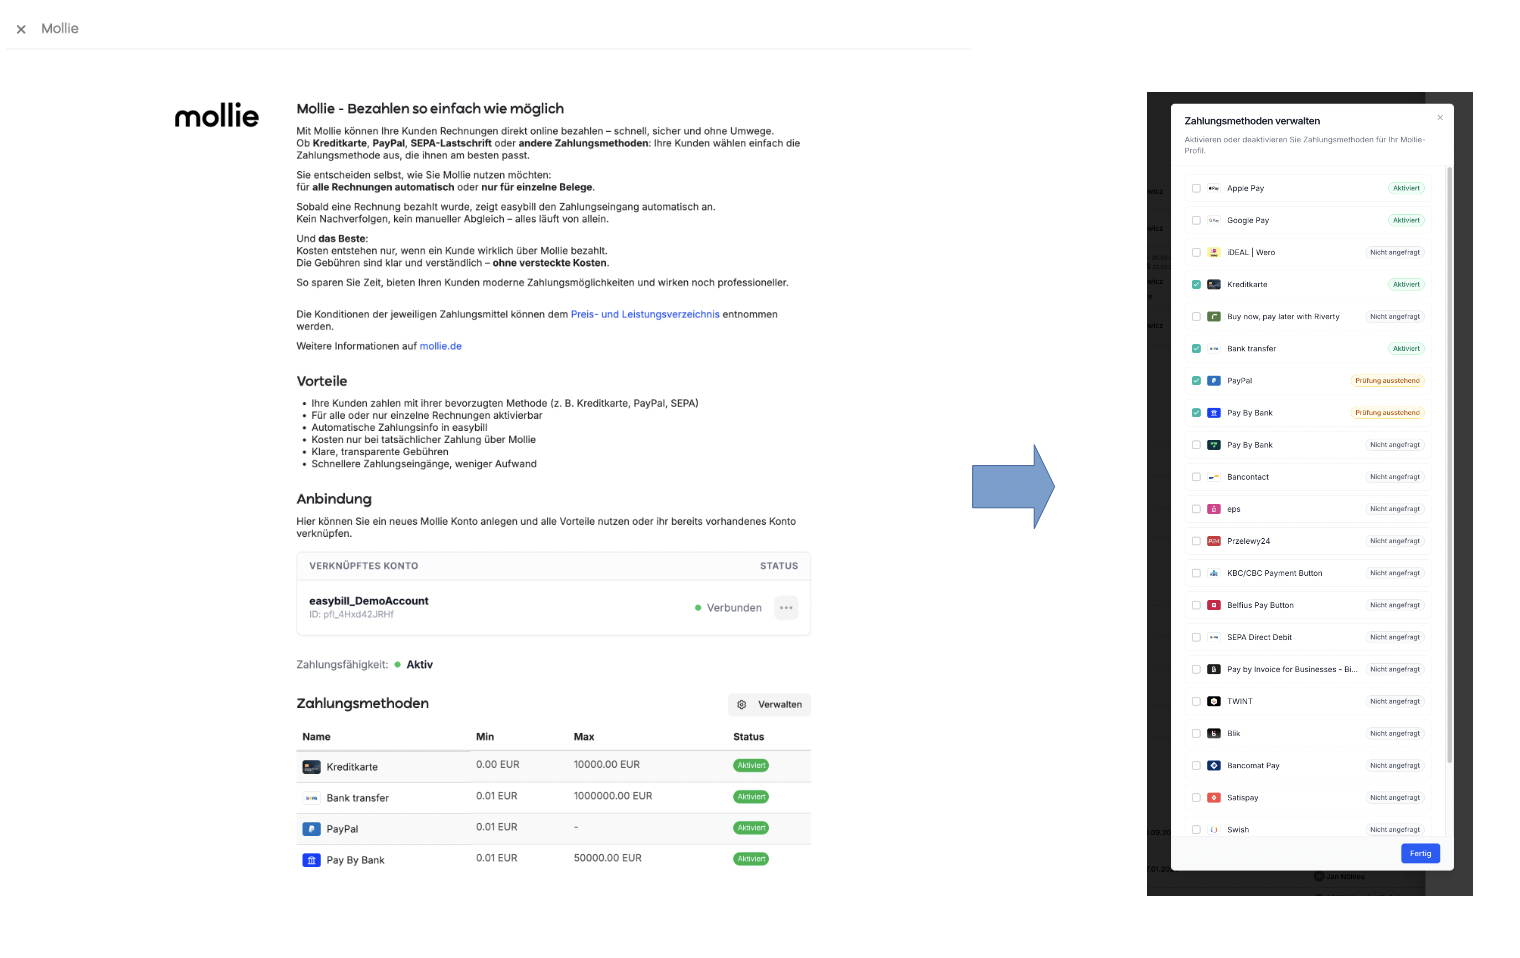This screenshot has height=958, width=1520.
Task: Uncheck the Bank transfer checkbox
Action: [1196, 348]
